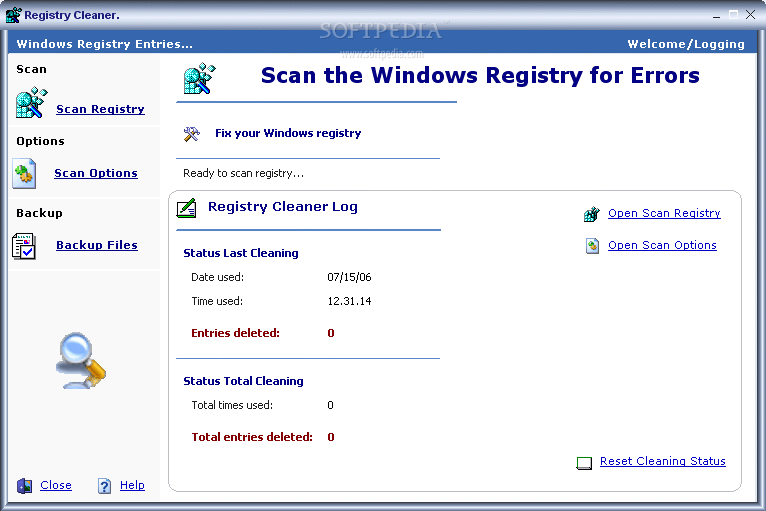The width and height of the screenshot is (766, 511).
Task: Click the Scan Registry sidebar icon
Action: pos(31,103)
